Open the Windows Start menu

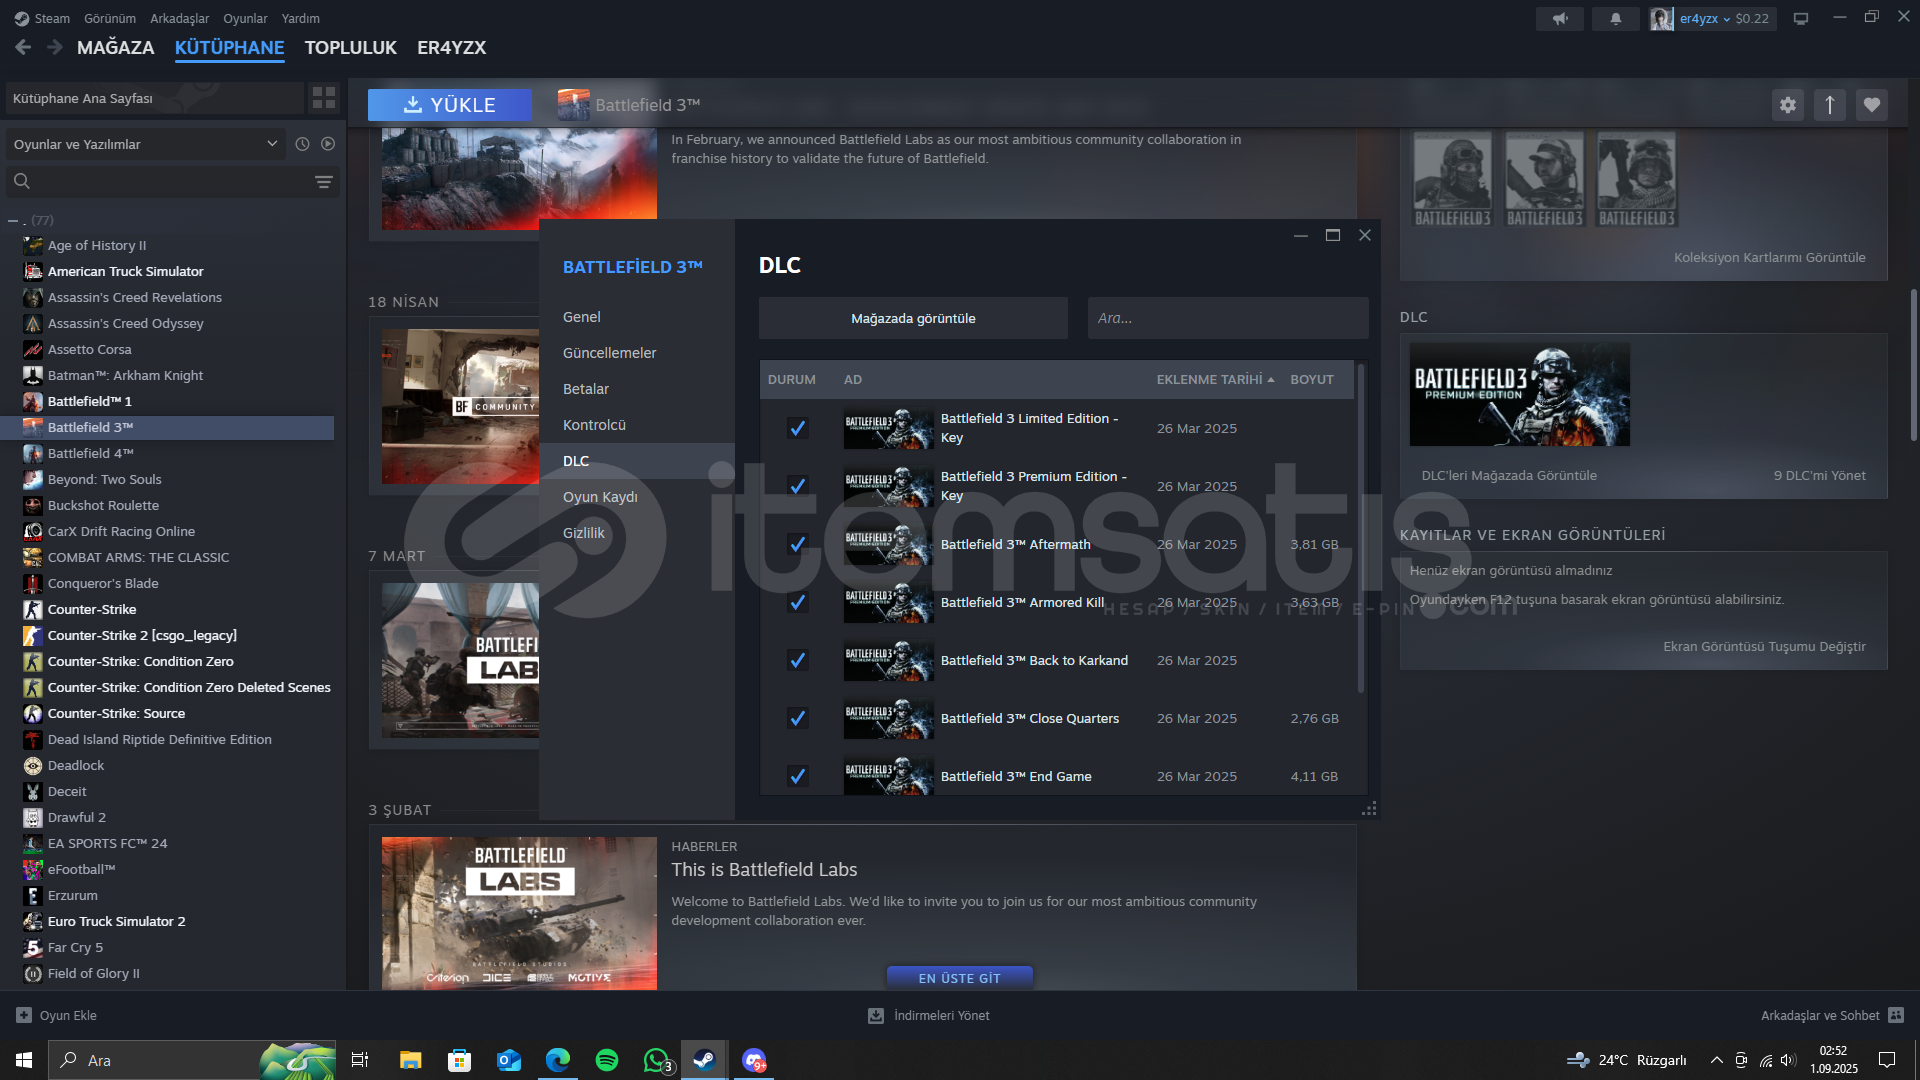pos(24,1060)
